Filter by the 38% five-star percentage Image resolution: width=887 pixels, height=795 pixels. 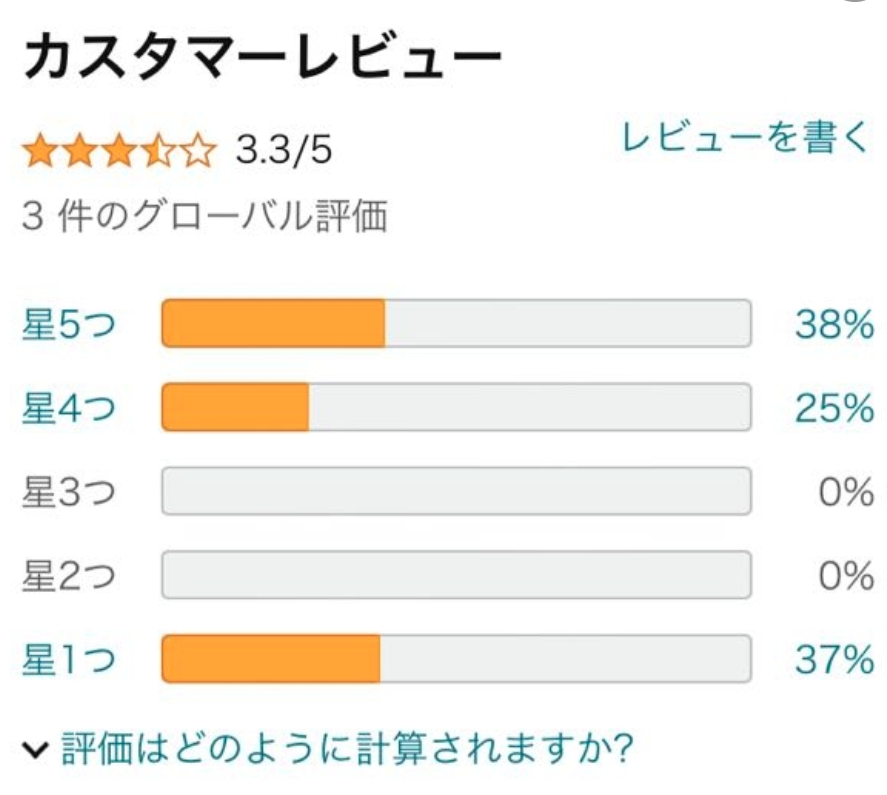pyautogui.click(x=834, y=324)
